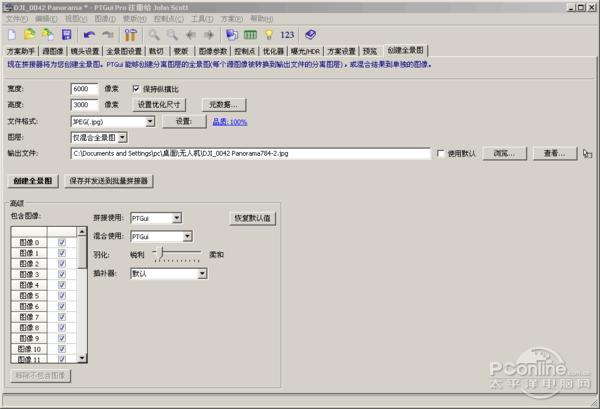Image resolution: width=600 pixels, height=409 pixels.
Task: Uncheck the 图像 0 checkbox
Action: tap(62, 242)
